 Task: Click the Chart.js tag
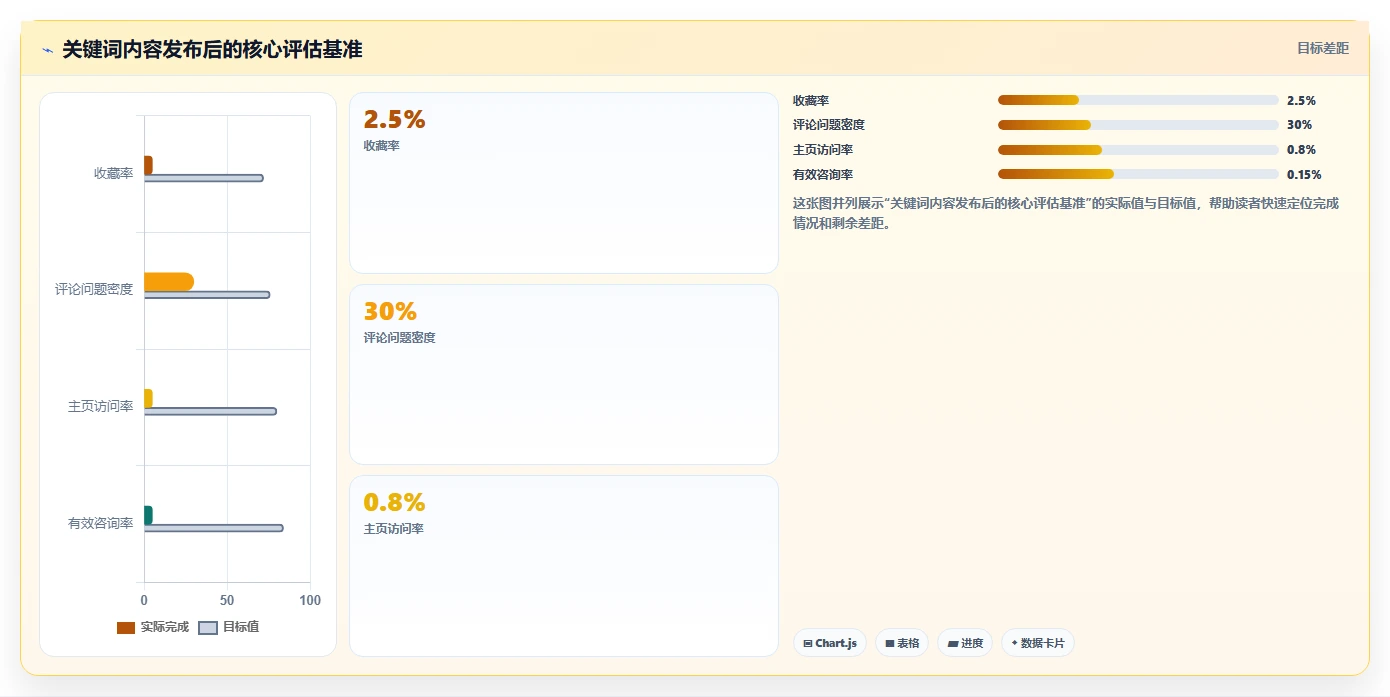[830, 643]
